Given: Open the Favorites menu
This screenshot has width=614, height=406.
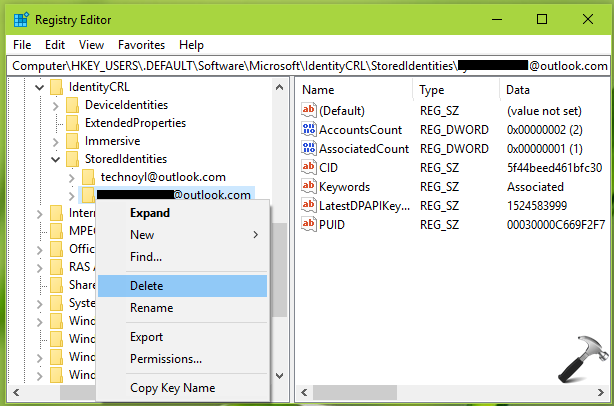Looking at the screenshot, I should (141, 45).
